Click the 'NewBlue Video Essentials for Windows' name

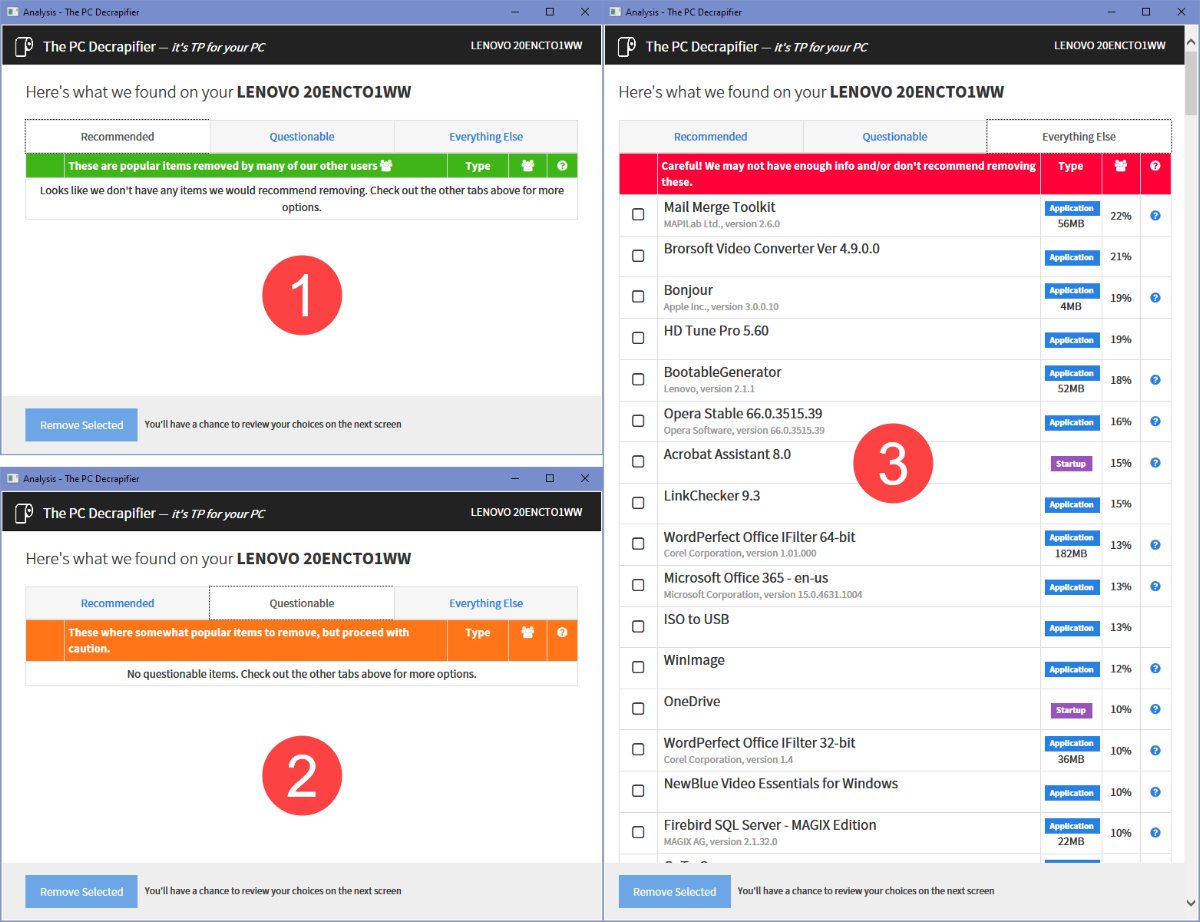(781, 783)
